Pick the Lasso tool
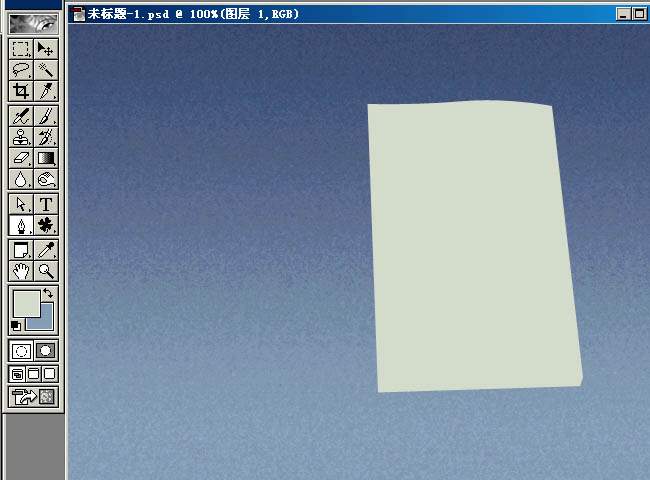The image size is (650, 480). click(21, 70)
